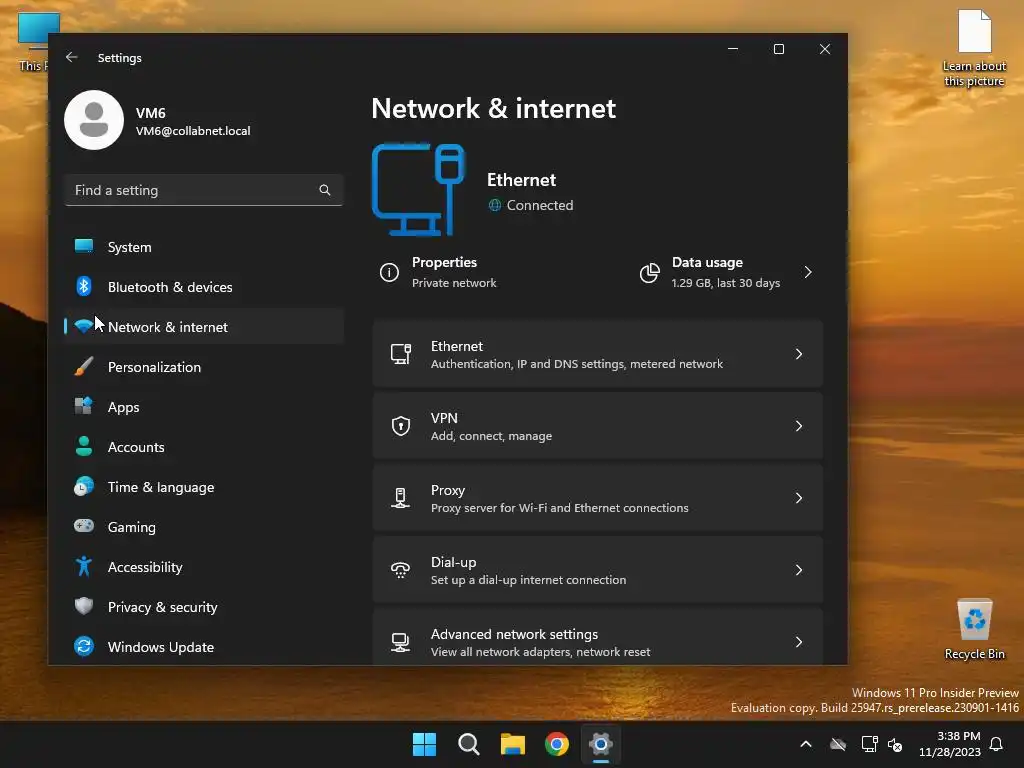Select Apps label in sidebar
The height and width of the screenshot is (768, 1024).
coord(123,407)
